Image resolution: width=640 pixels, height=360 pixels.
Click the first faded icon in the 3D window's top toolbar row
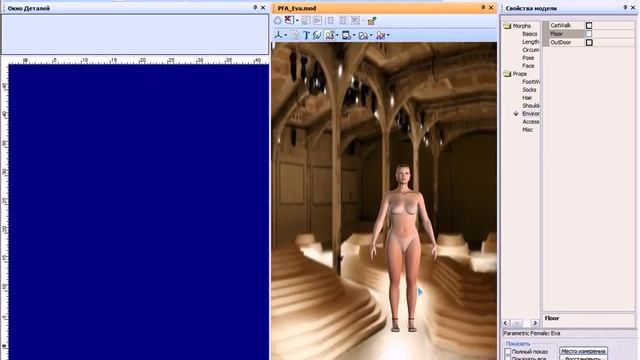point(278,20)
